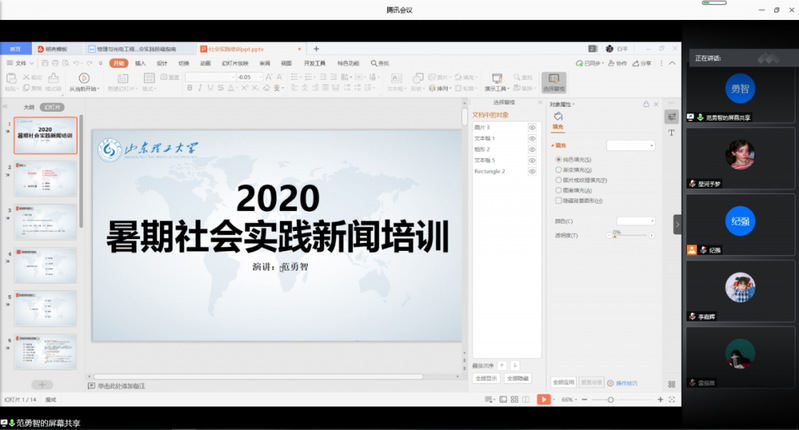
Task: Open the 颜色 color dropdown
Action: tap(636, 221)
